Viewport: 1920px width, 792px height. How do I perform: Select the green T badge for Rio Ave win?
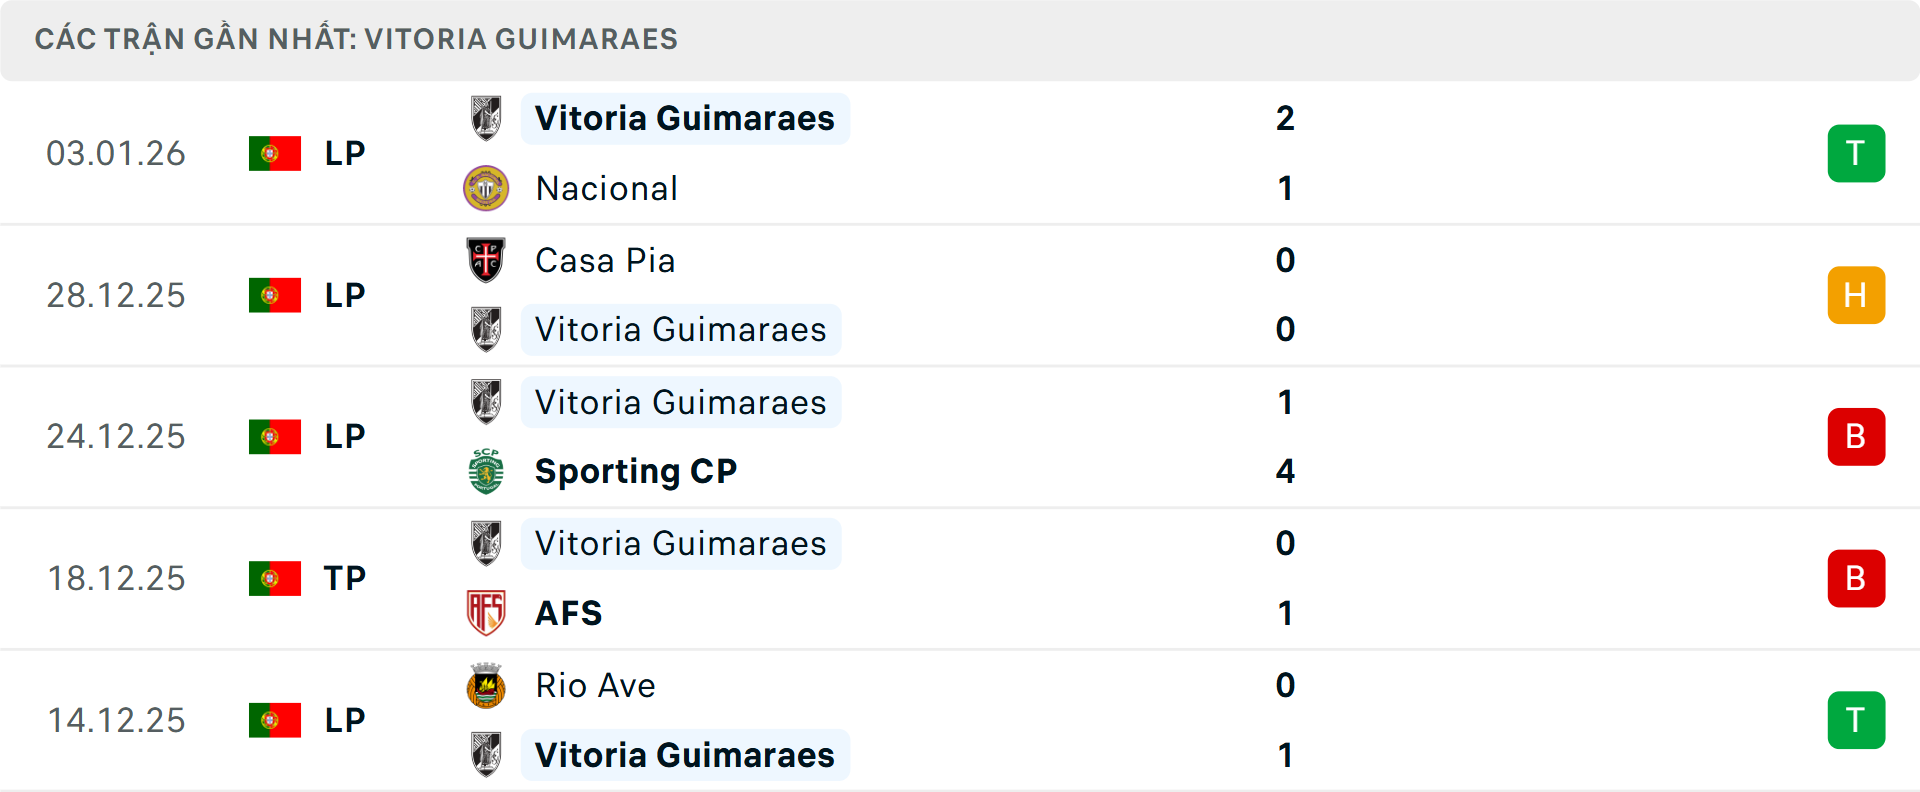[x=1856, y=720]
